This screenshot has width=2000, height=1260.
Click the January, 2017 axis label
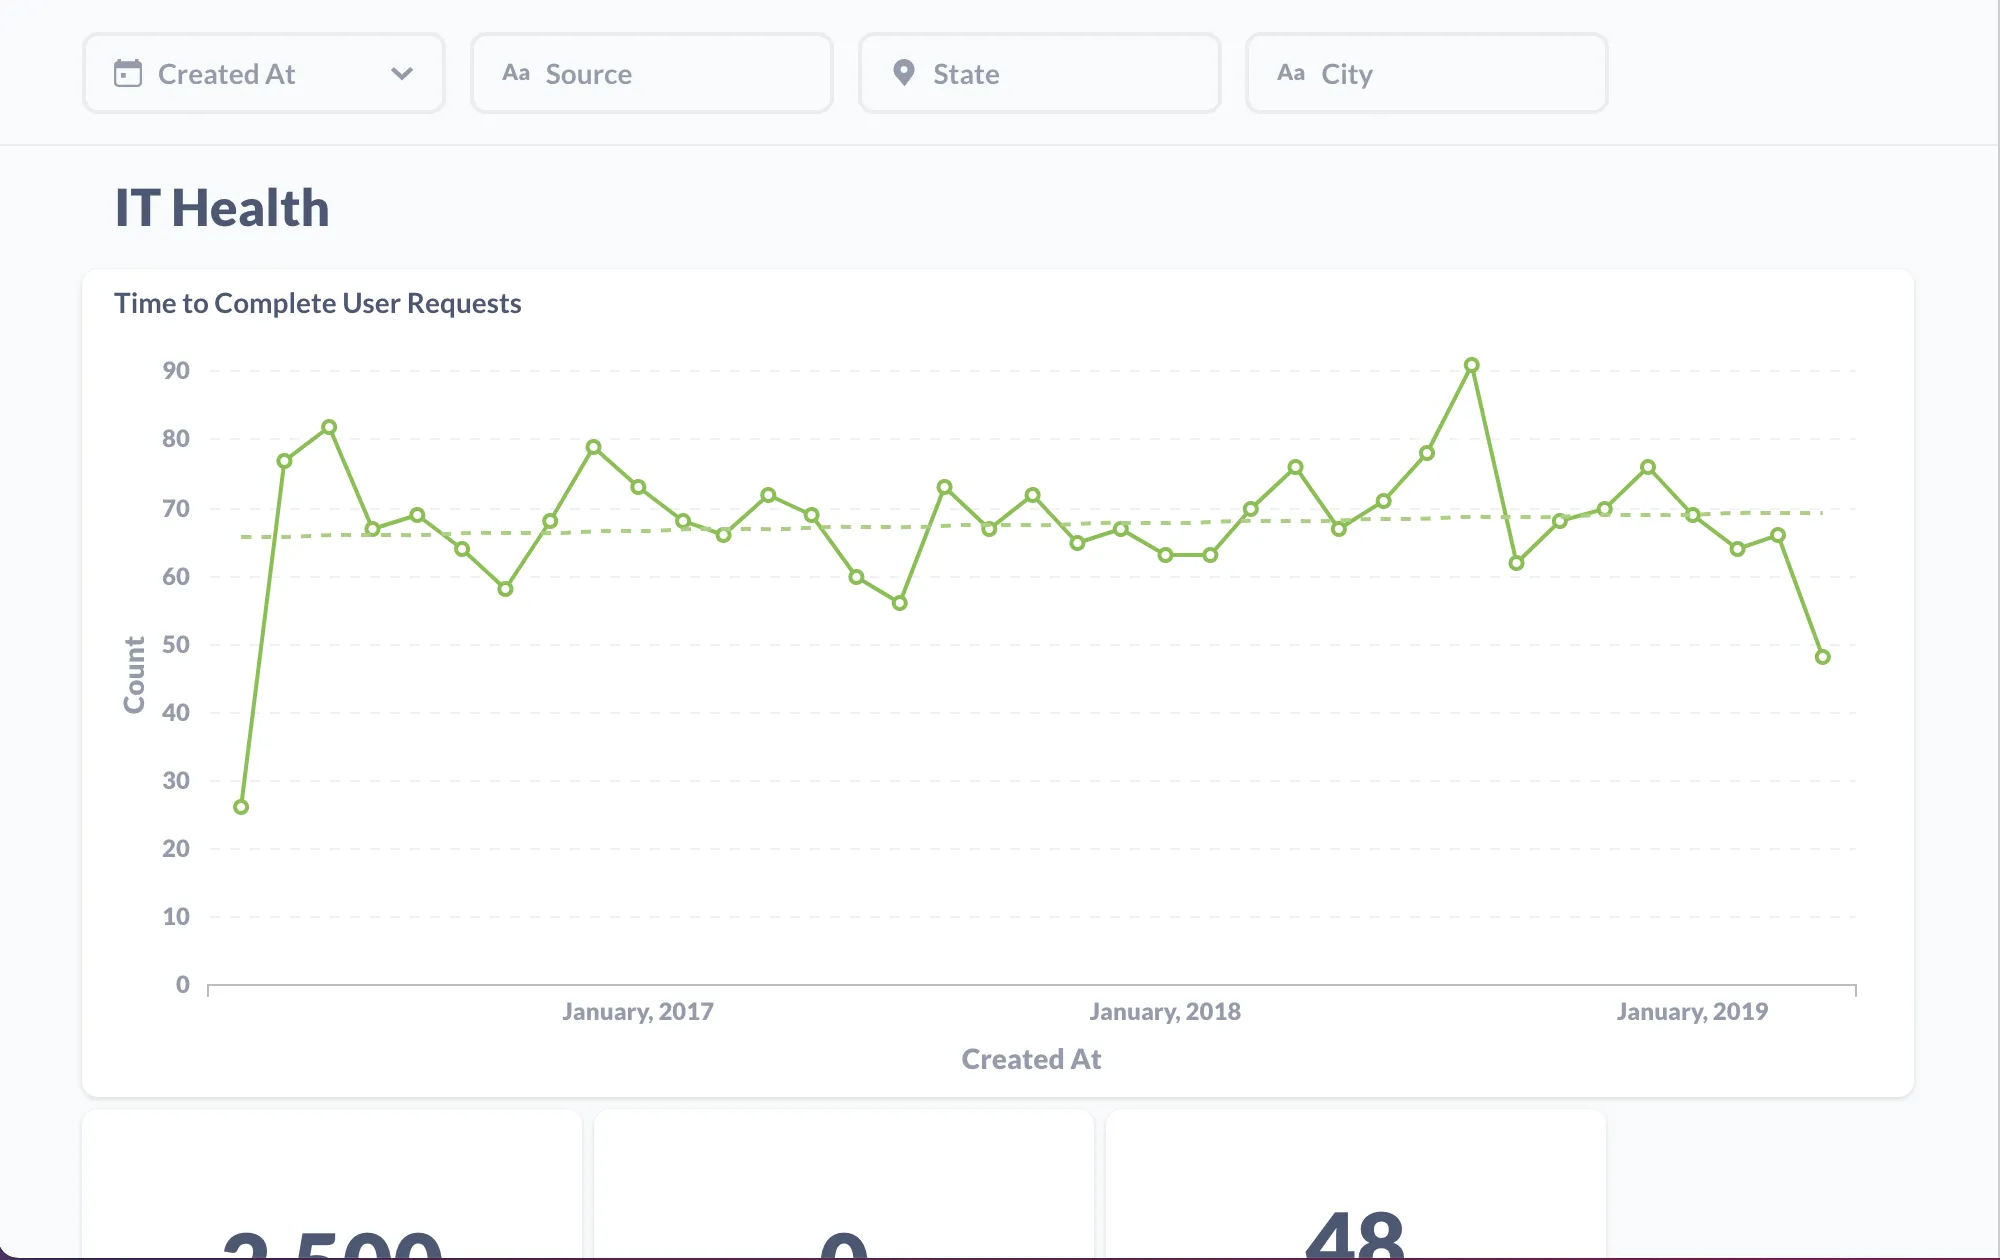pos(638,1012)
